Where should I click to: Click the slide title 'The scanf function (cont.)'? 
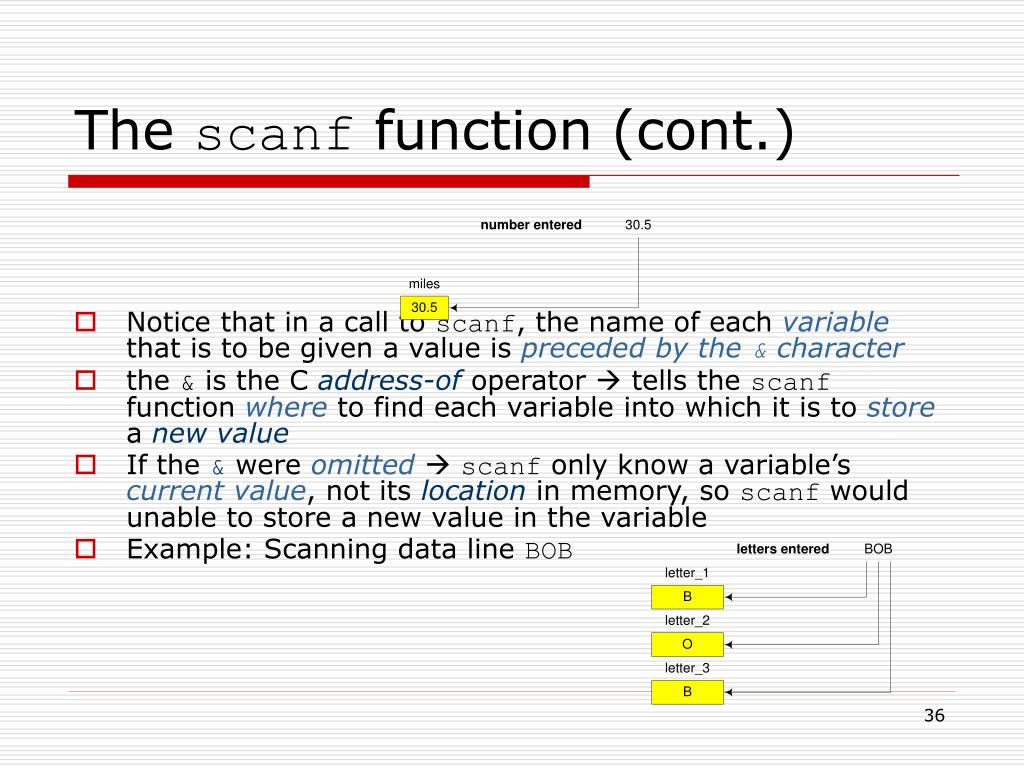[x=434, y=131]
